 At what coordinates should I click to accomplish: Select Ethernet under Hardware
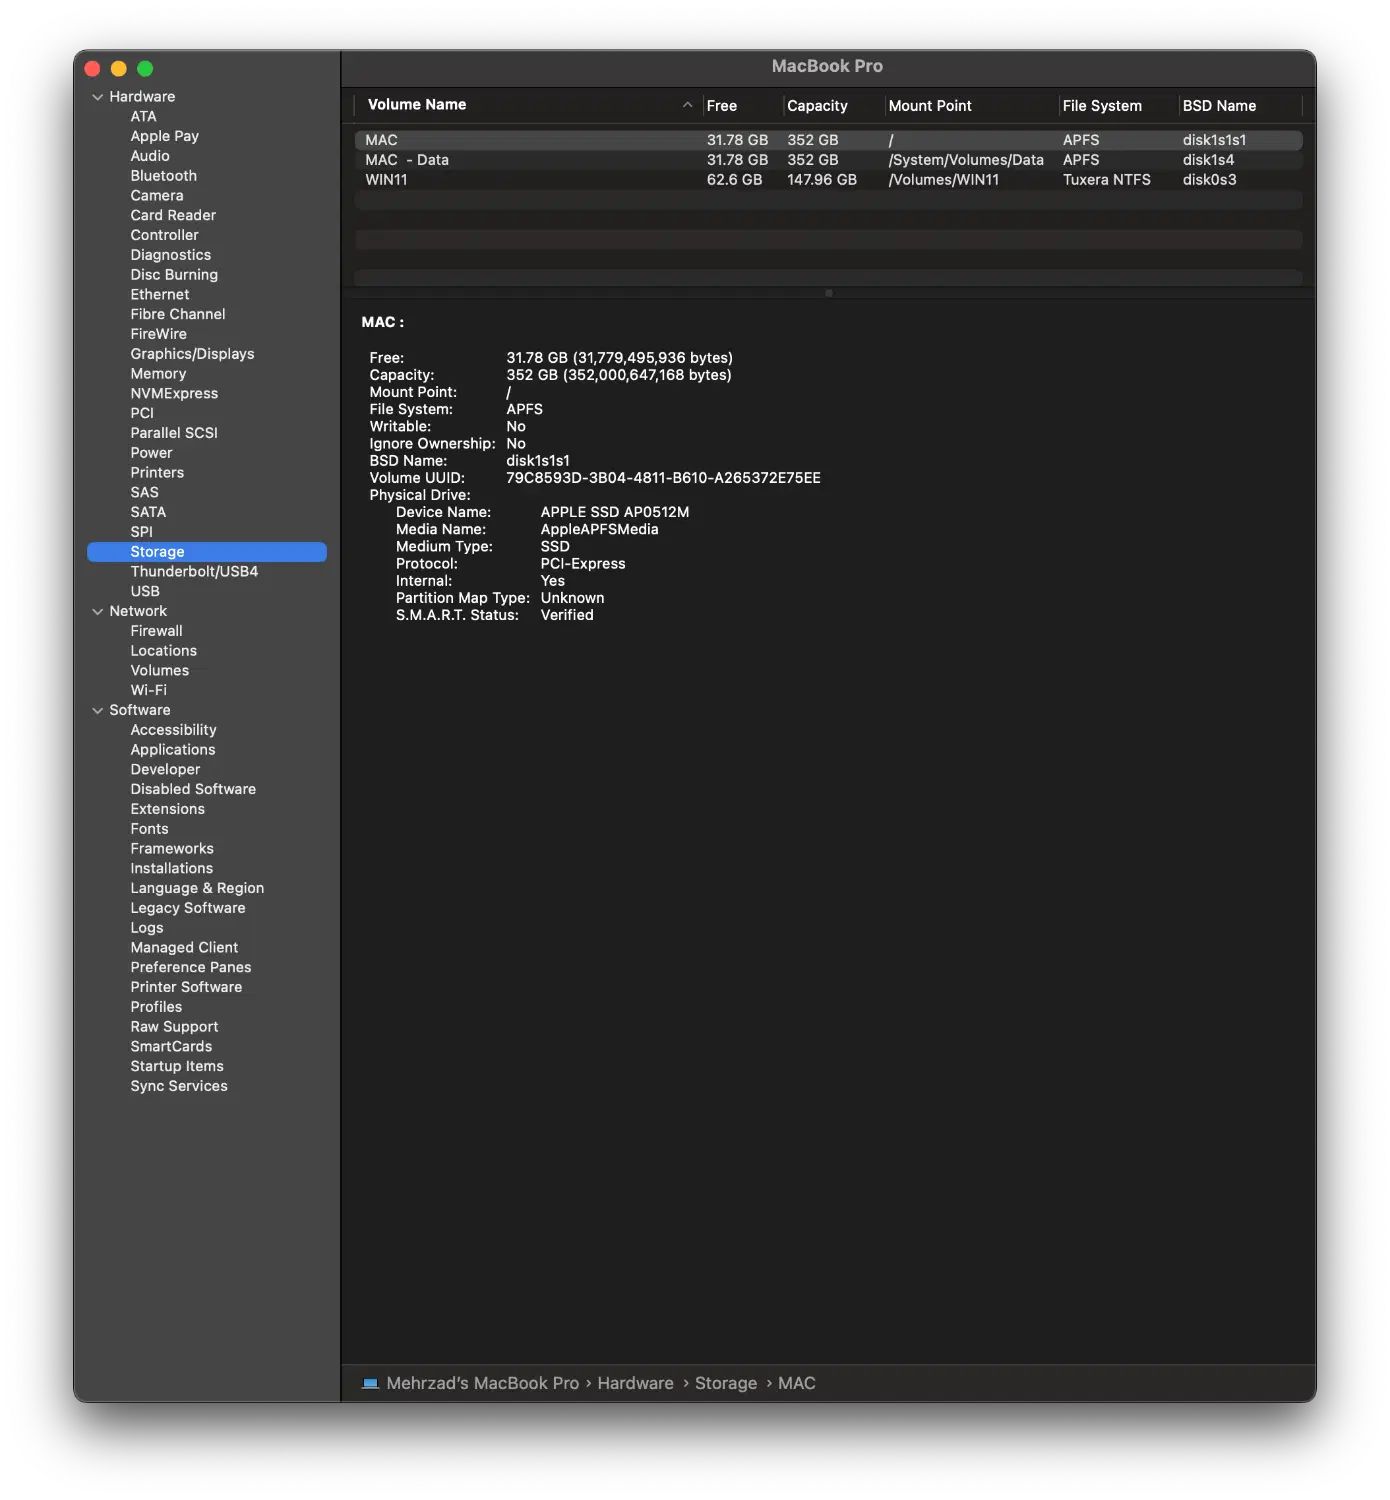point(159,295)
